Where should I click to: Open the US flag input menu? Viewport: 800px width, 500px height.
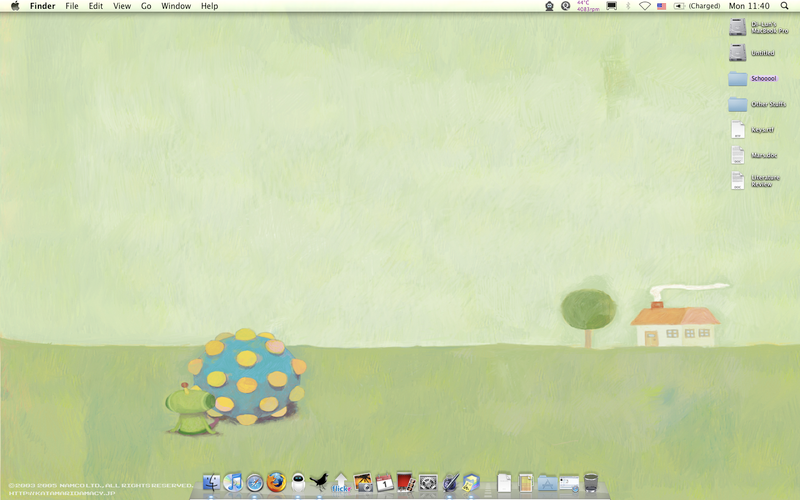point(661,6)
